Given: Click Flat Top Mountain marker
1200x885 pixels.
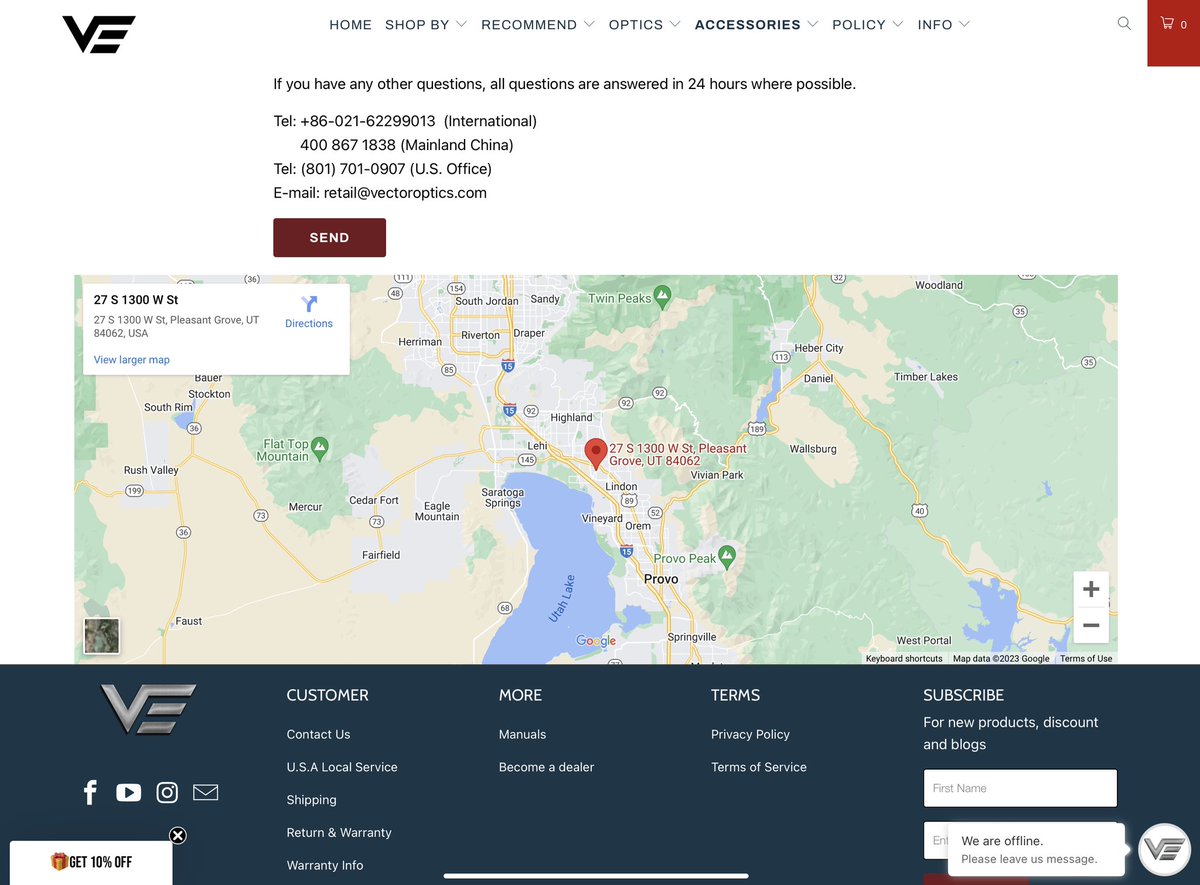Looking at the screenshot, I should tap(320, 448).
